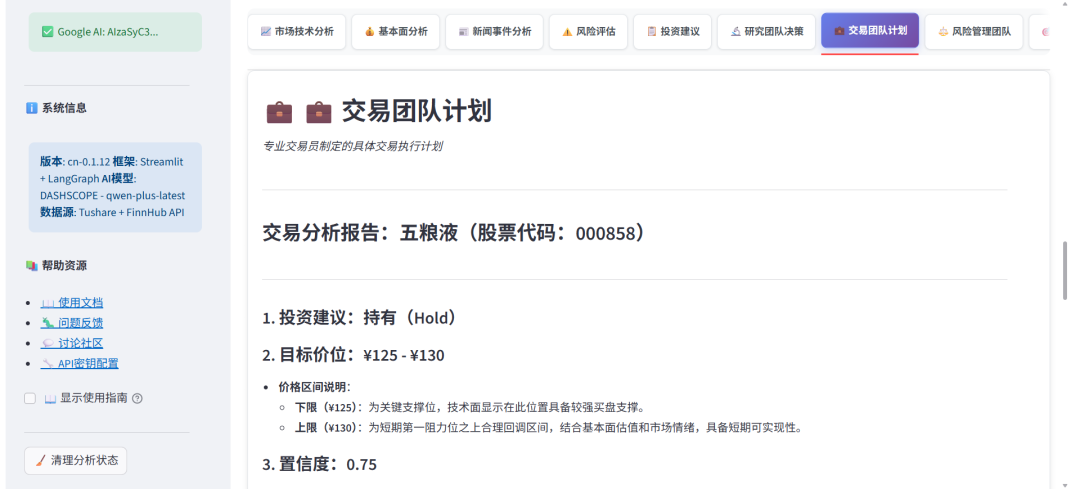Visit the 讨论社区 link

[72, 343]
